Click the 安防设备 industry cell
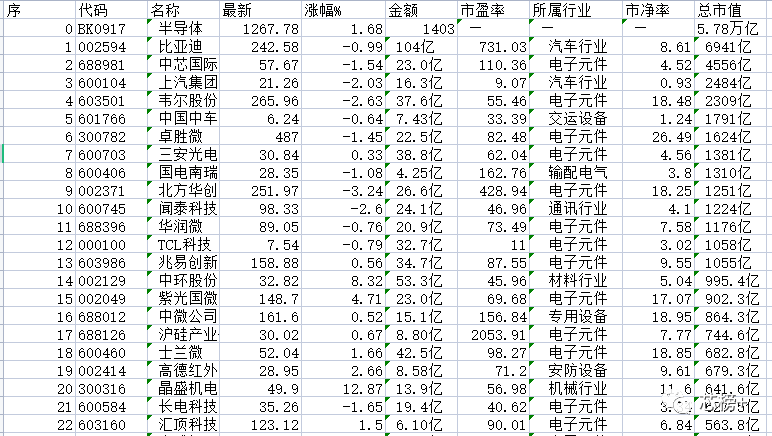The image size is (772, 436). point(576,371)
